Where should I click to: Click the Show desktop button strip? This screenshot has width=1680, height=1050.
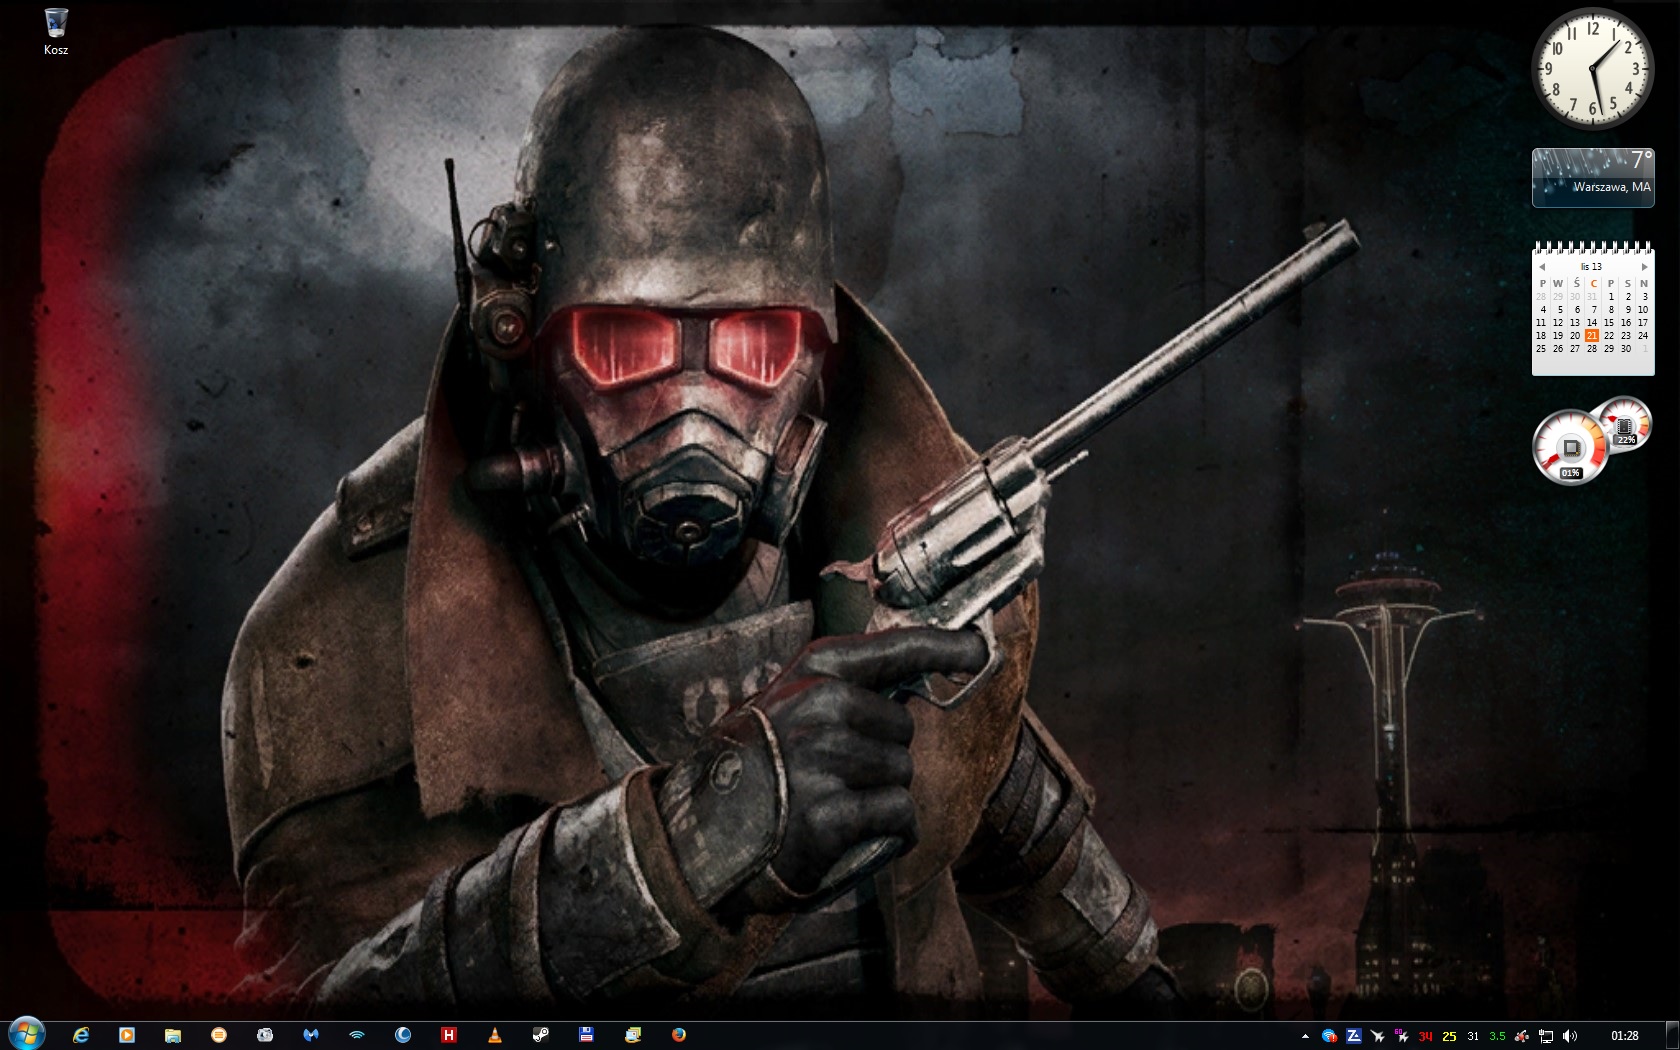click(x=1672, y=1036)
